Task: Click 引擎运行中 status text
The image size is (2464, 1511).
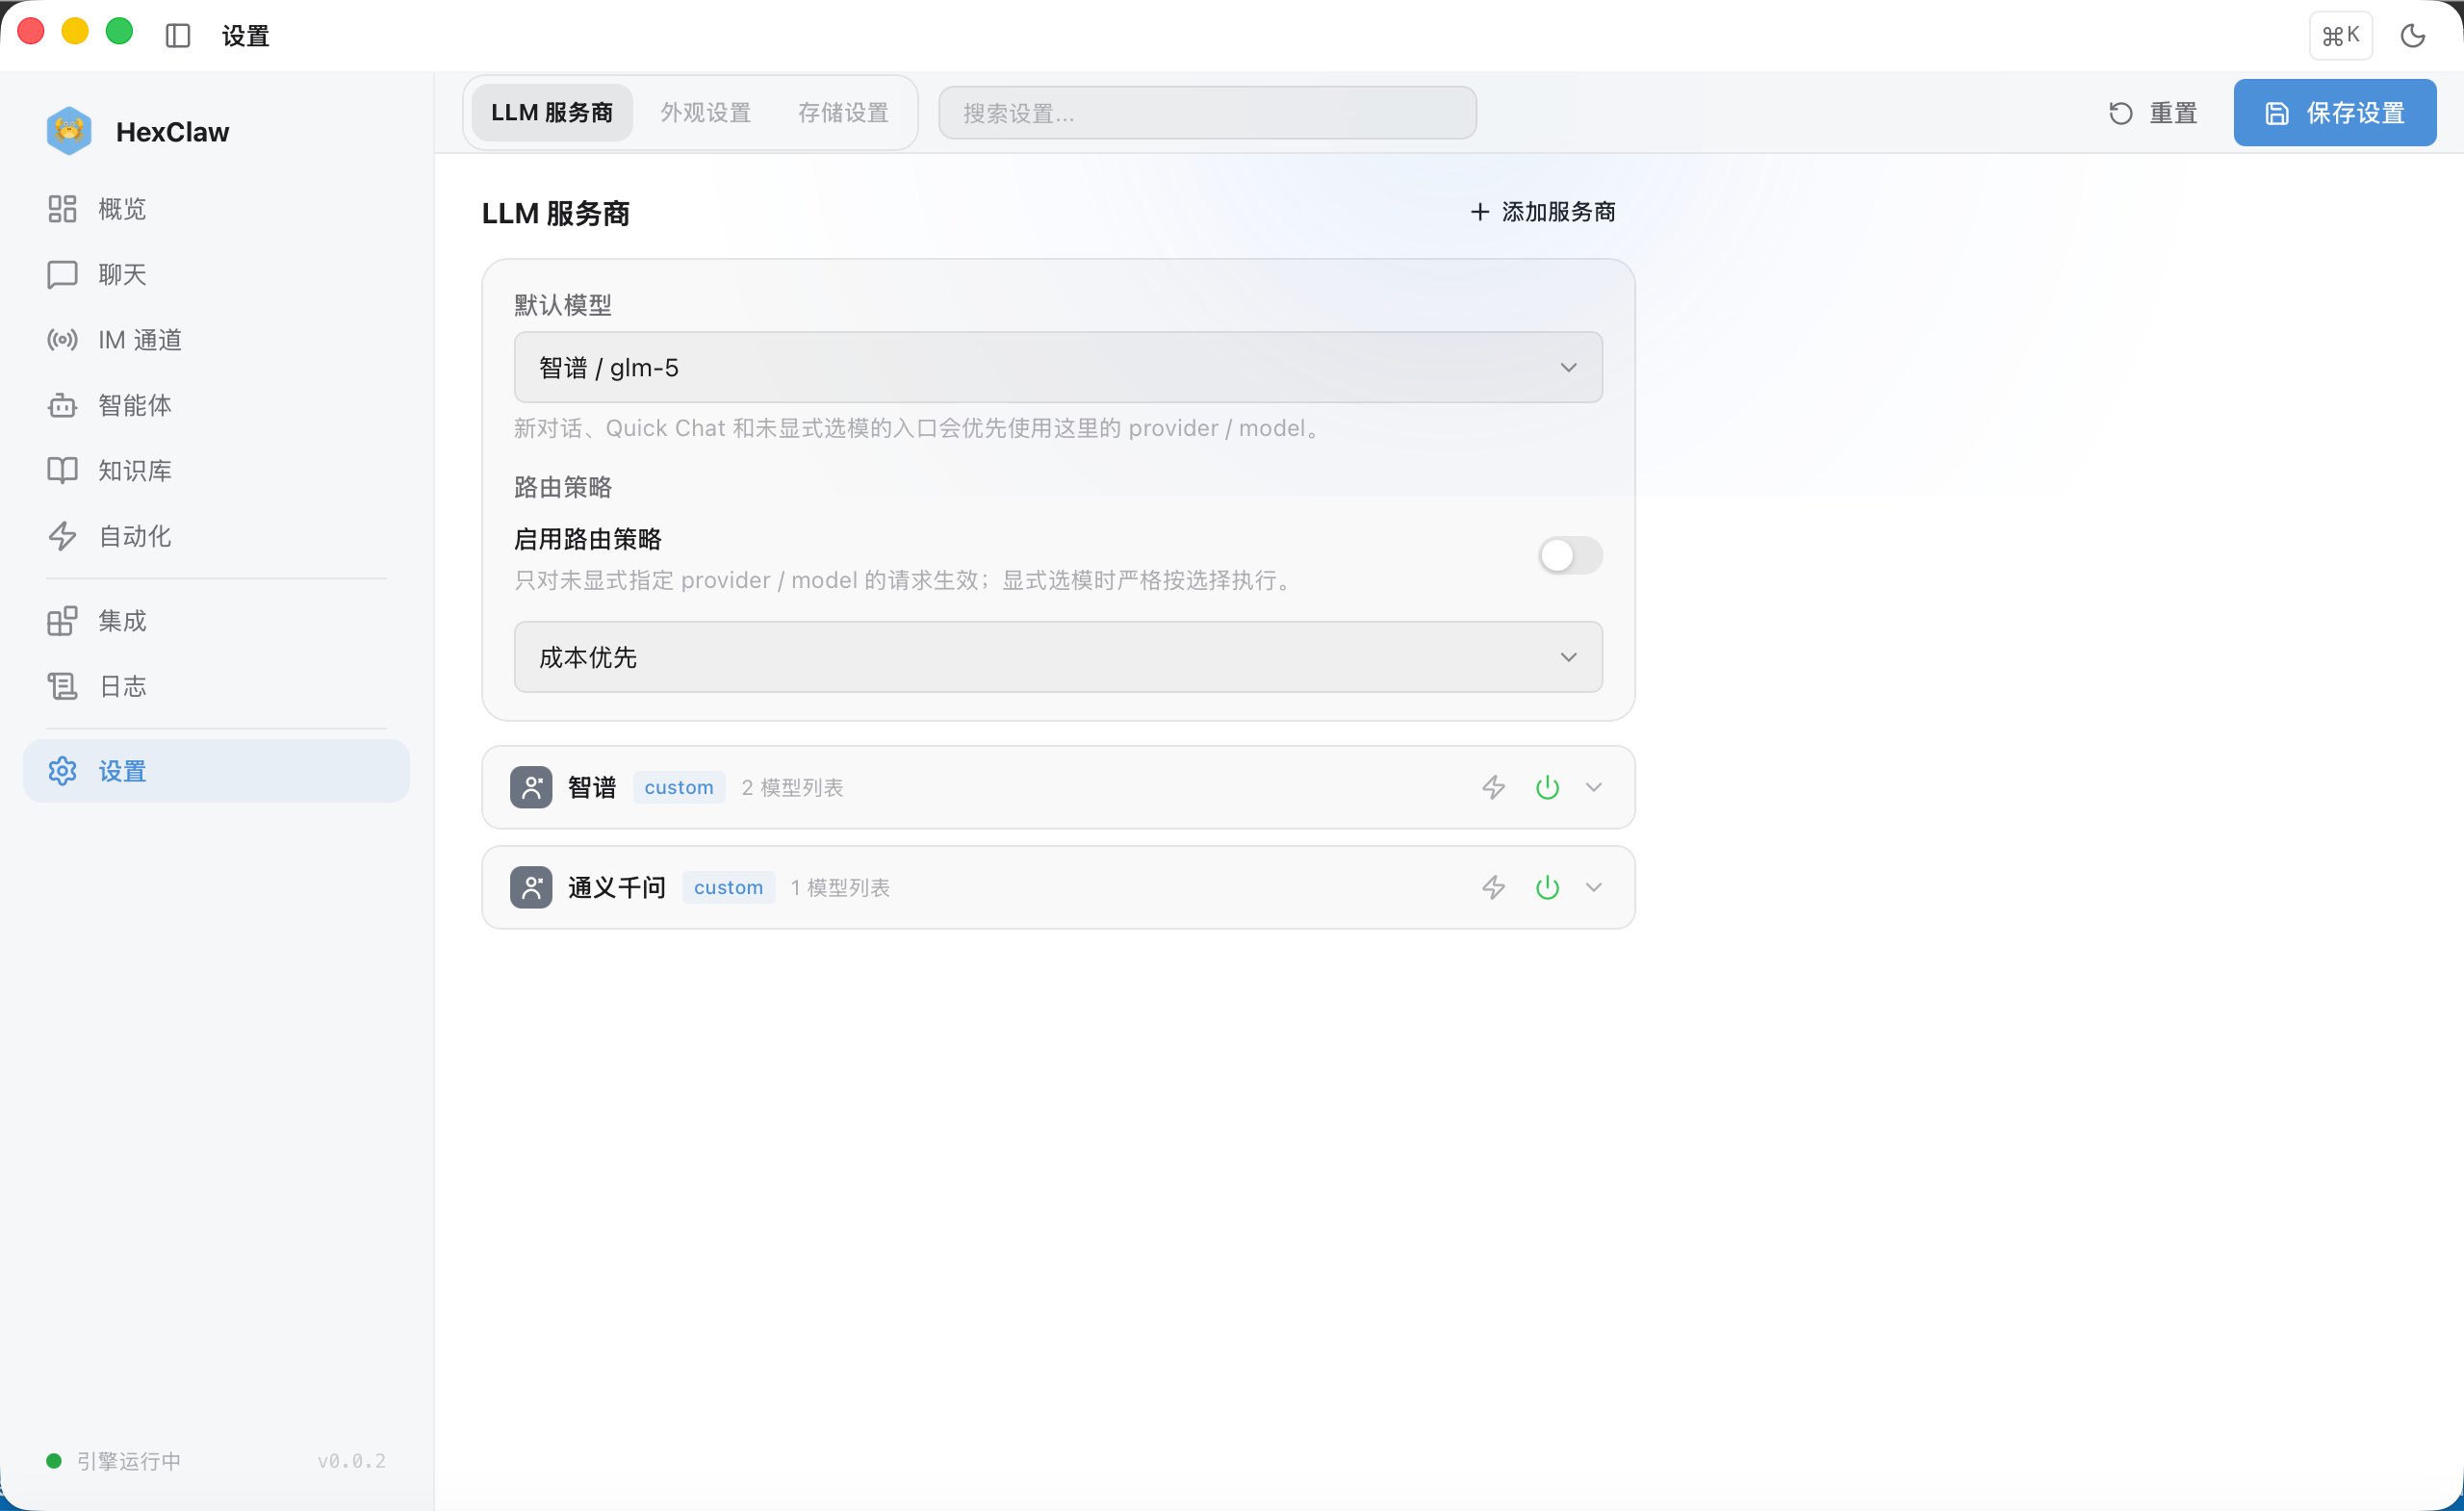Action: [x=129, y=1461]
